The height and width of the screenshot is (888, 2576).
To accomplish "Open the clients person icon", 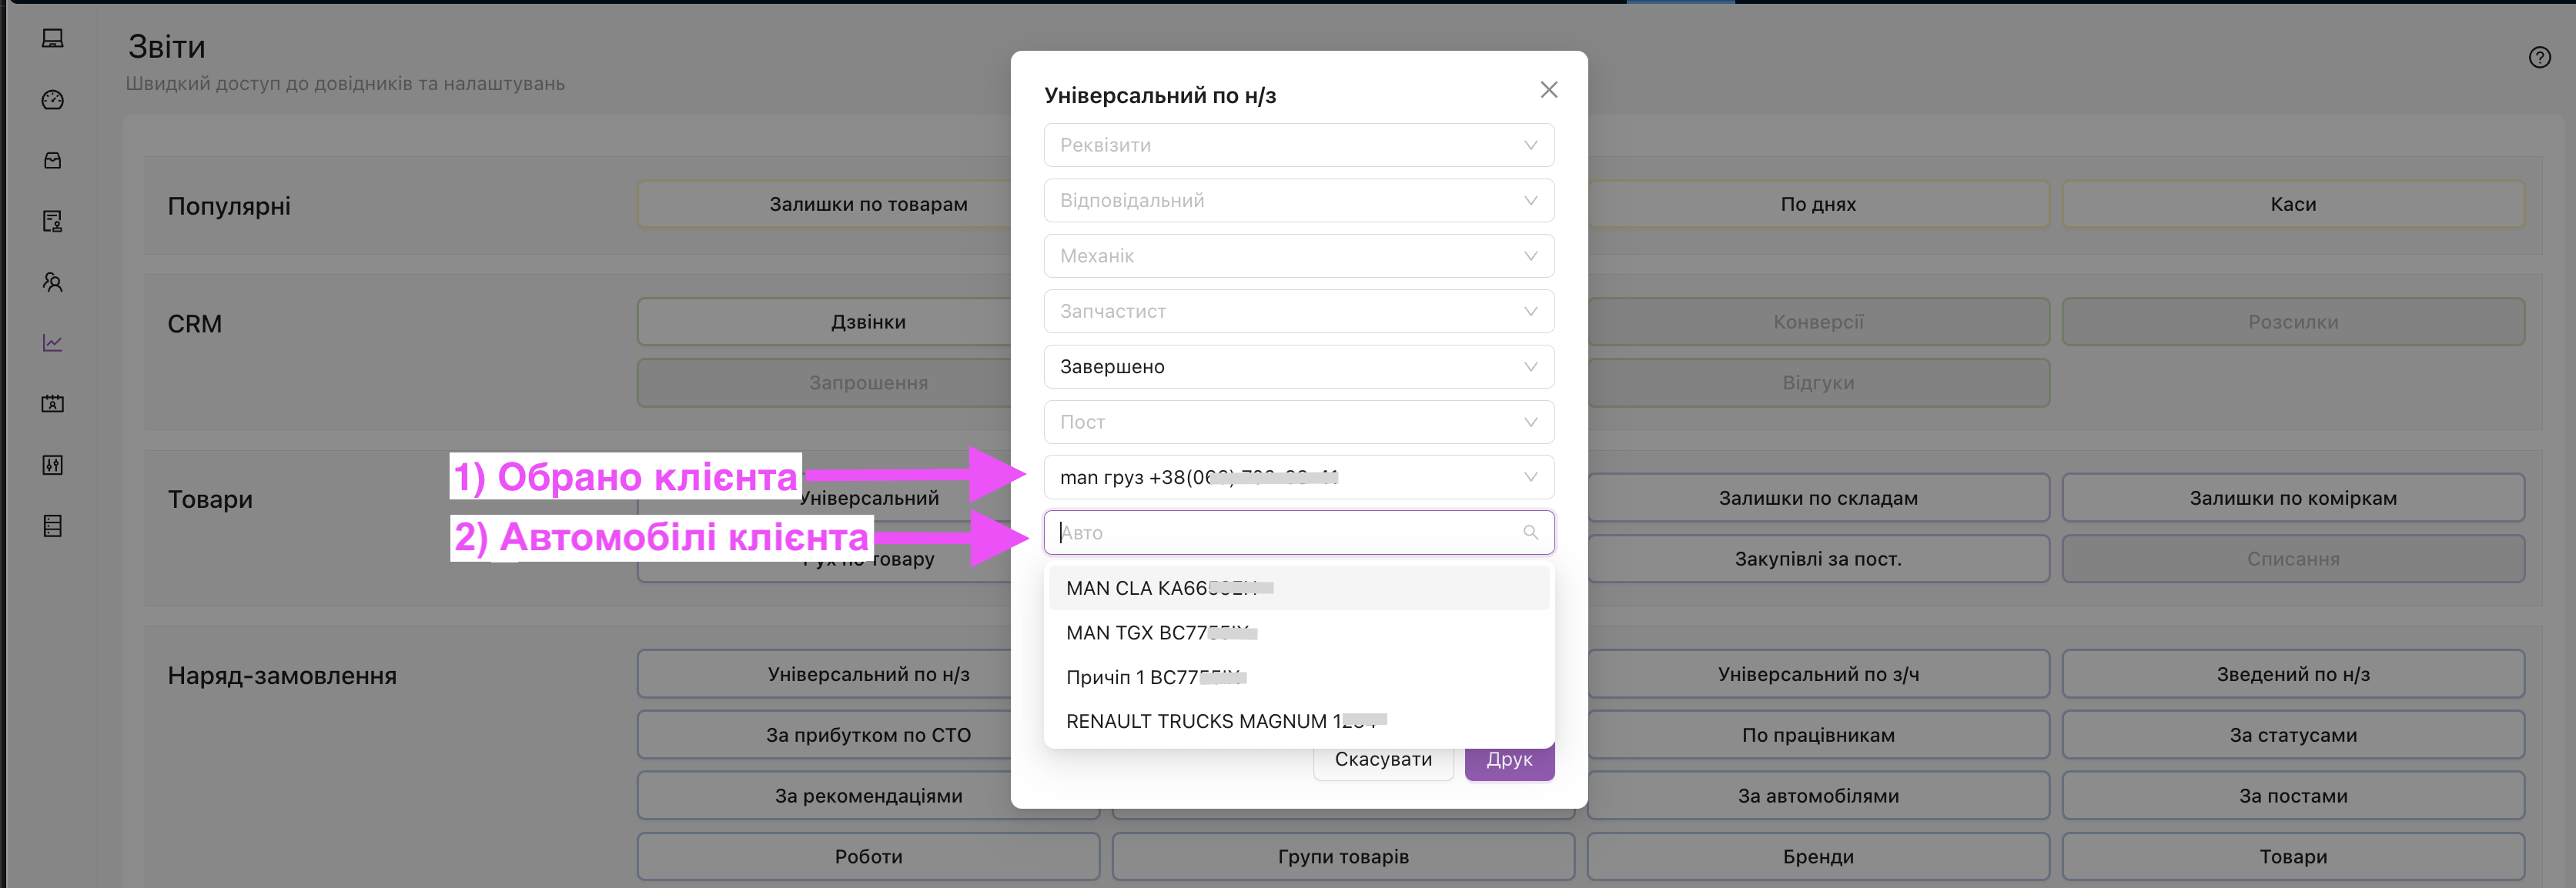I will [53, 282].
